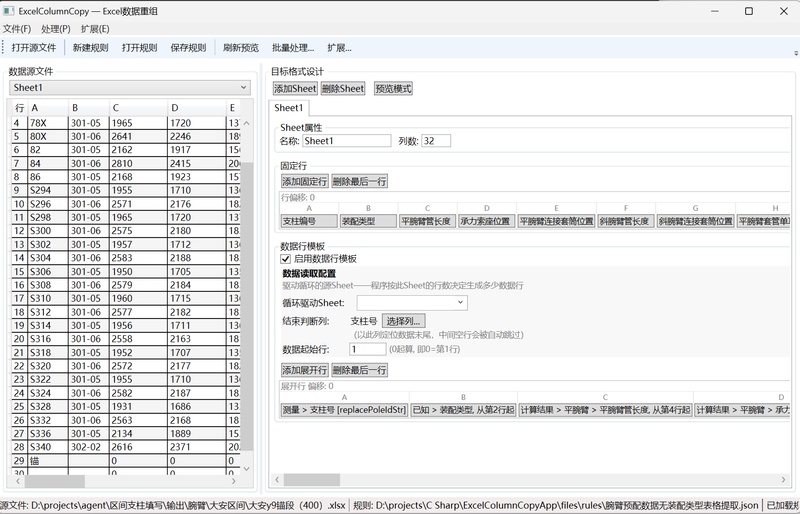
Task: Open the Sheet1 data source dropdown
Action: coord(130,87)
